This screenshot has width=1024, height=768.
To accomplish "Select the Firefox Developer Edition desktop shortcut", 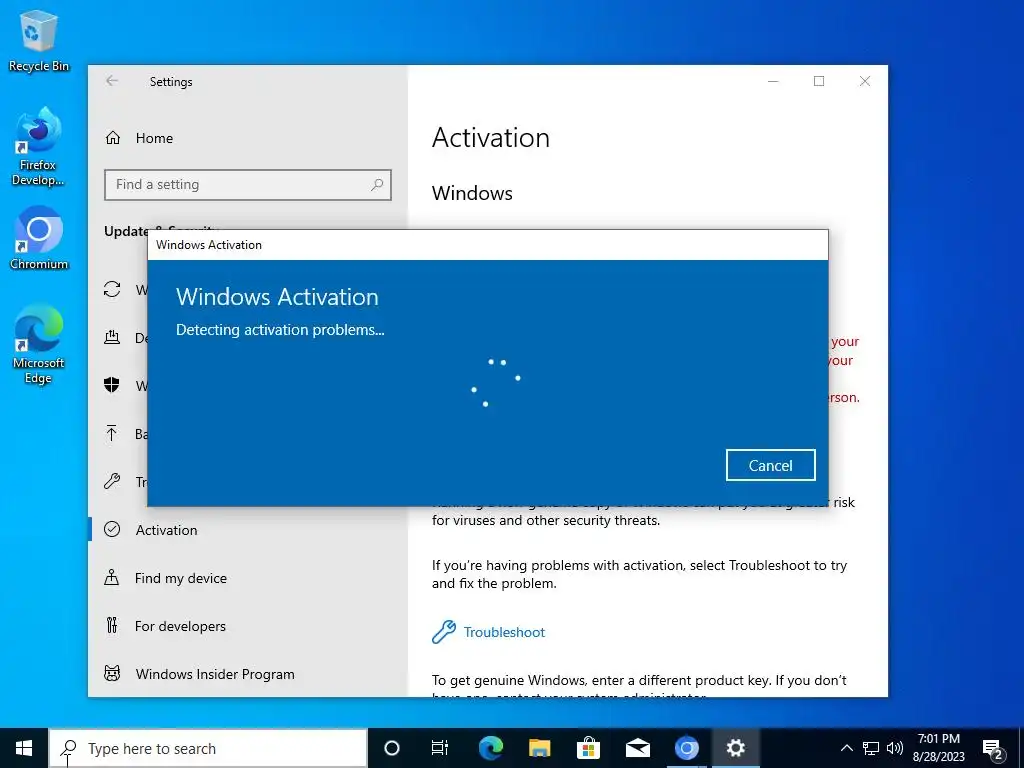I will coord(38,147).
